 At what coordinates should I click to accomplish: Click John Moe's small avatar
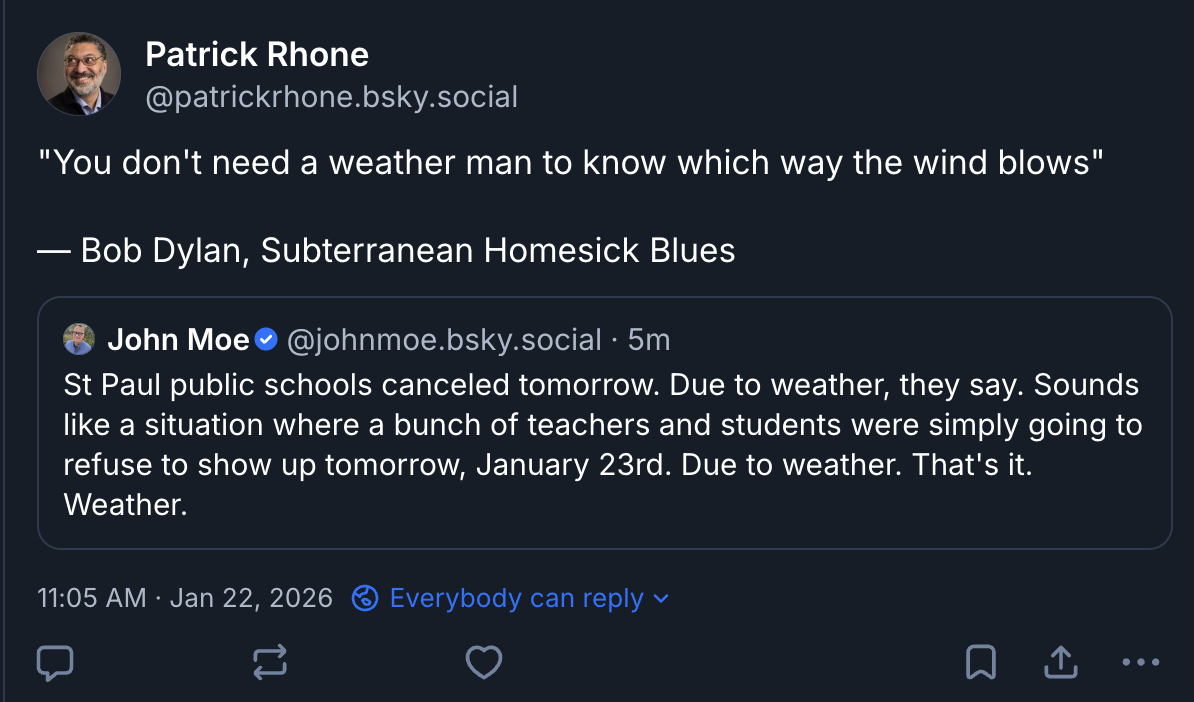(x=79, y=340)
